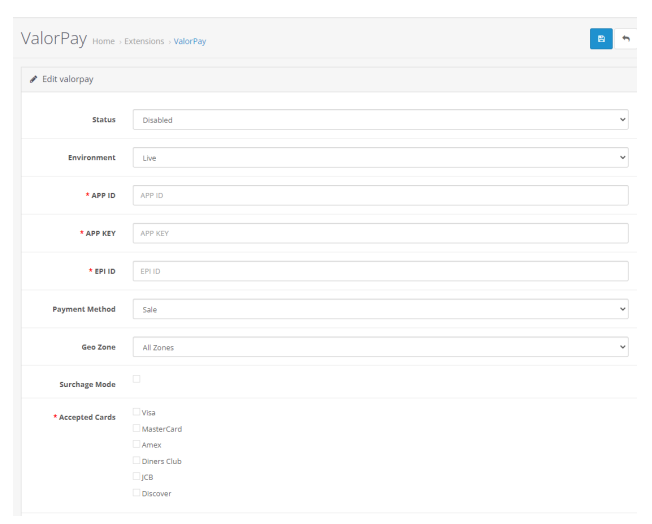Check the MasterCard checkbox
Viewport: 652px width, 524px height.
[x=136, y=428]
